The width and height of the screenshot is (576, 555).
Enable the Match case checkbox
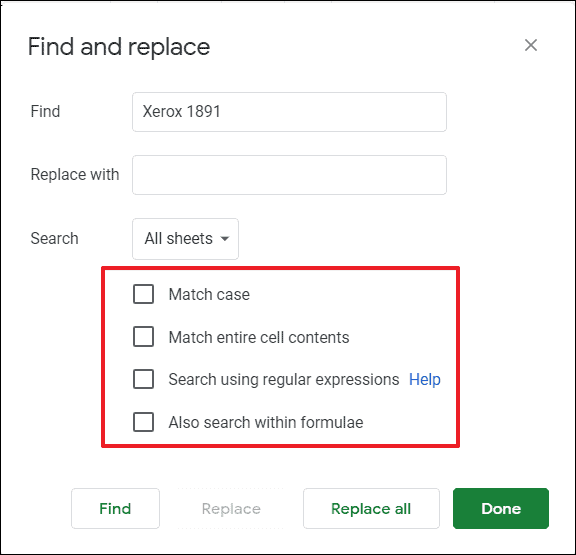143,294
